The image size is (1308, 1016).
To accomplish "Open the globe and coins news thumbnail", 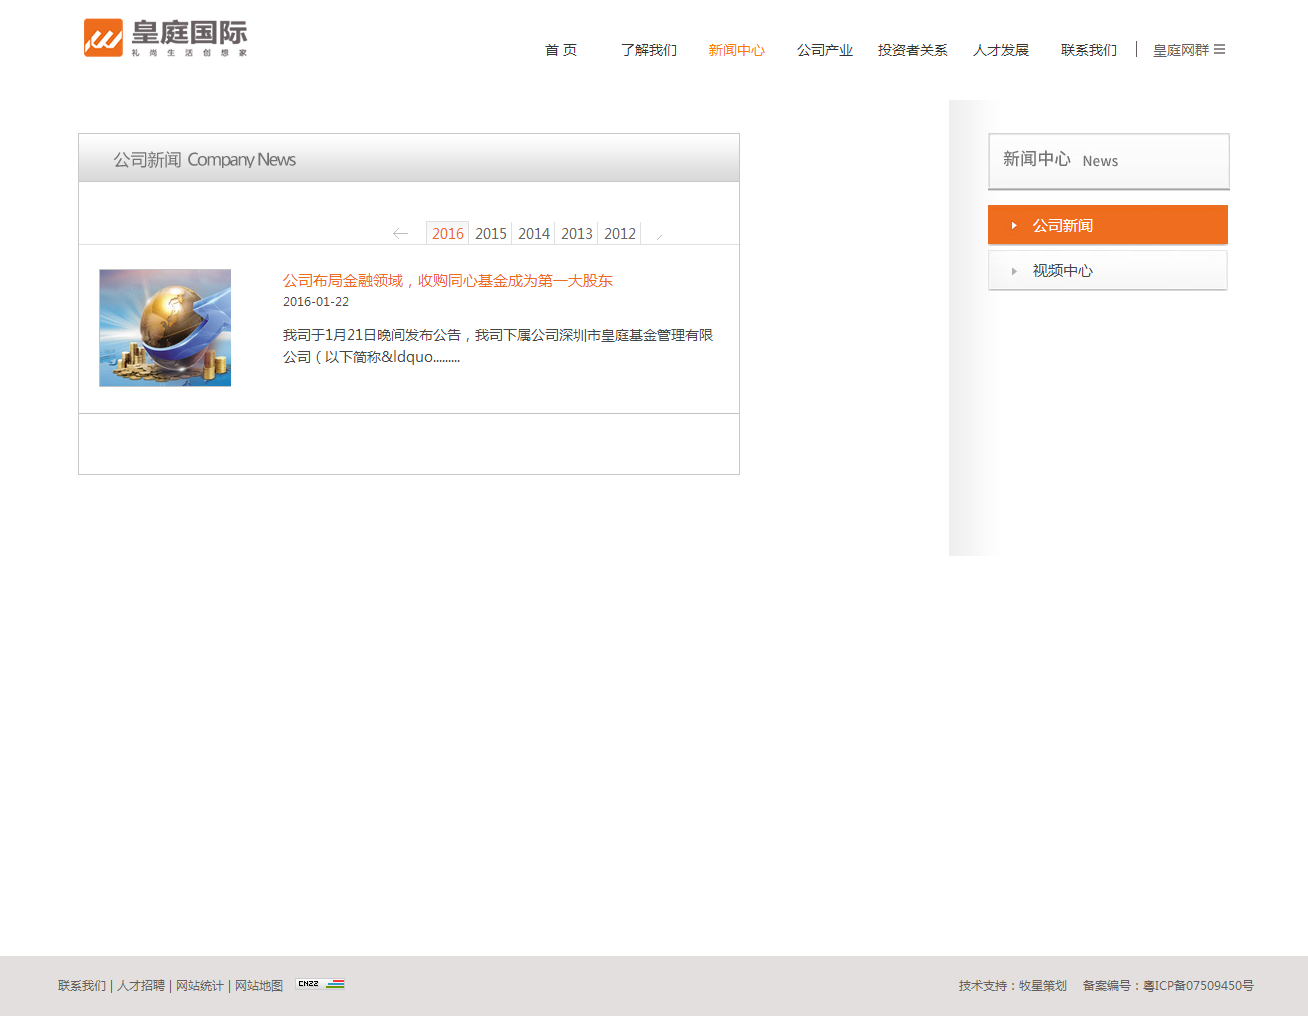I will point(165,328).
